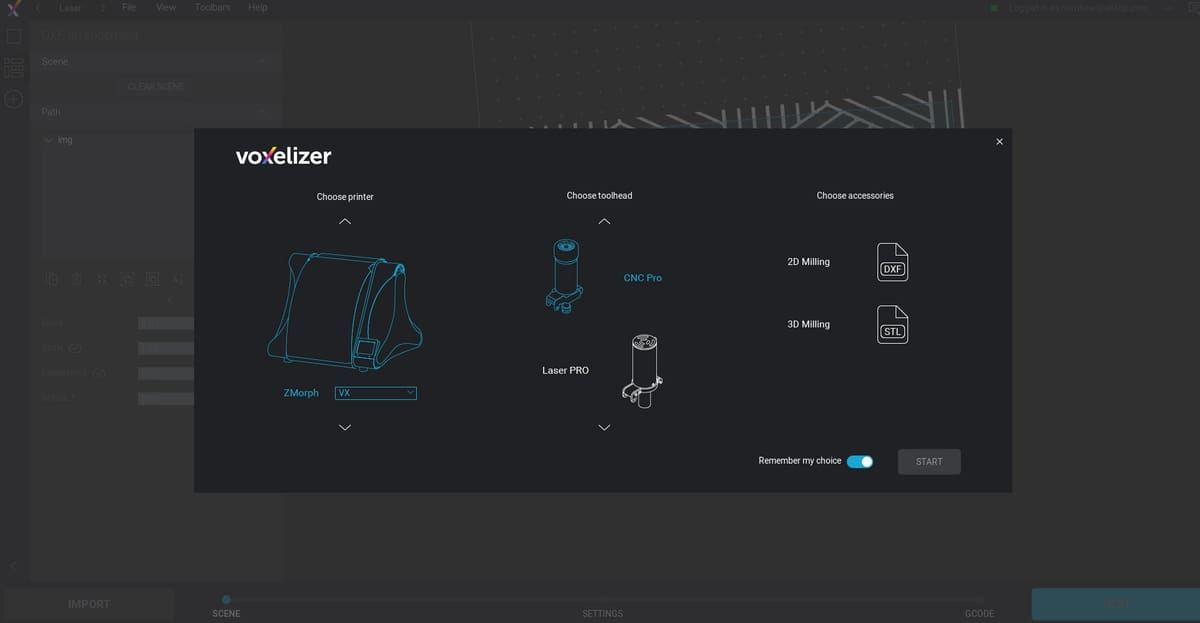Click the grid layout icon in the left sidebar

click(x=14, y=68)
